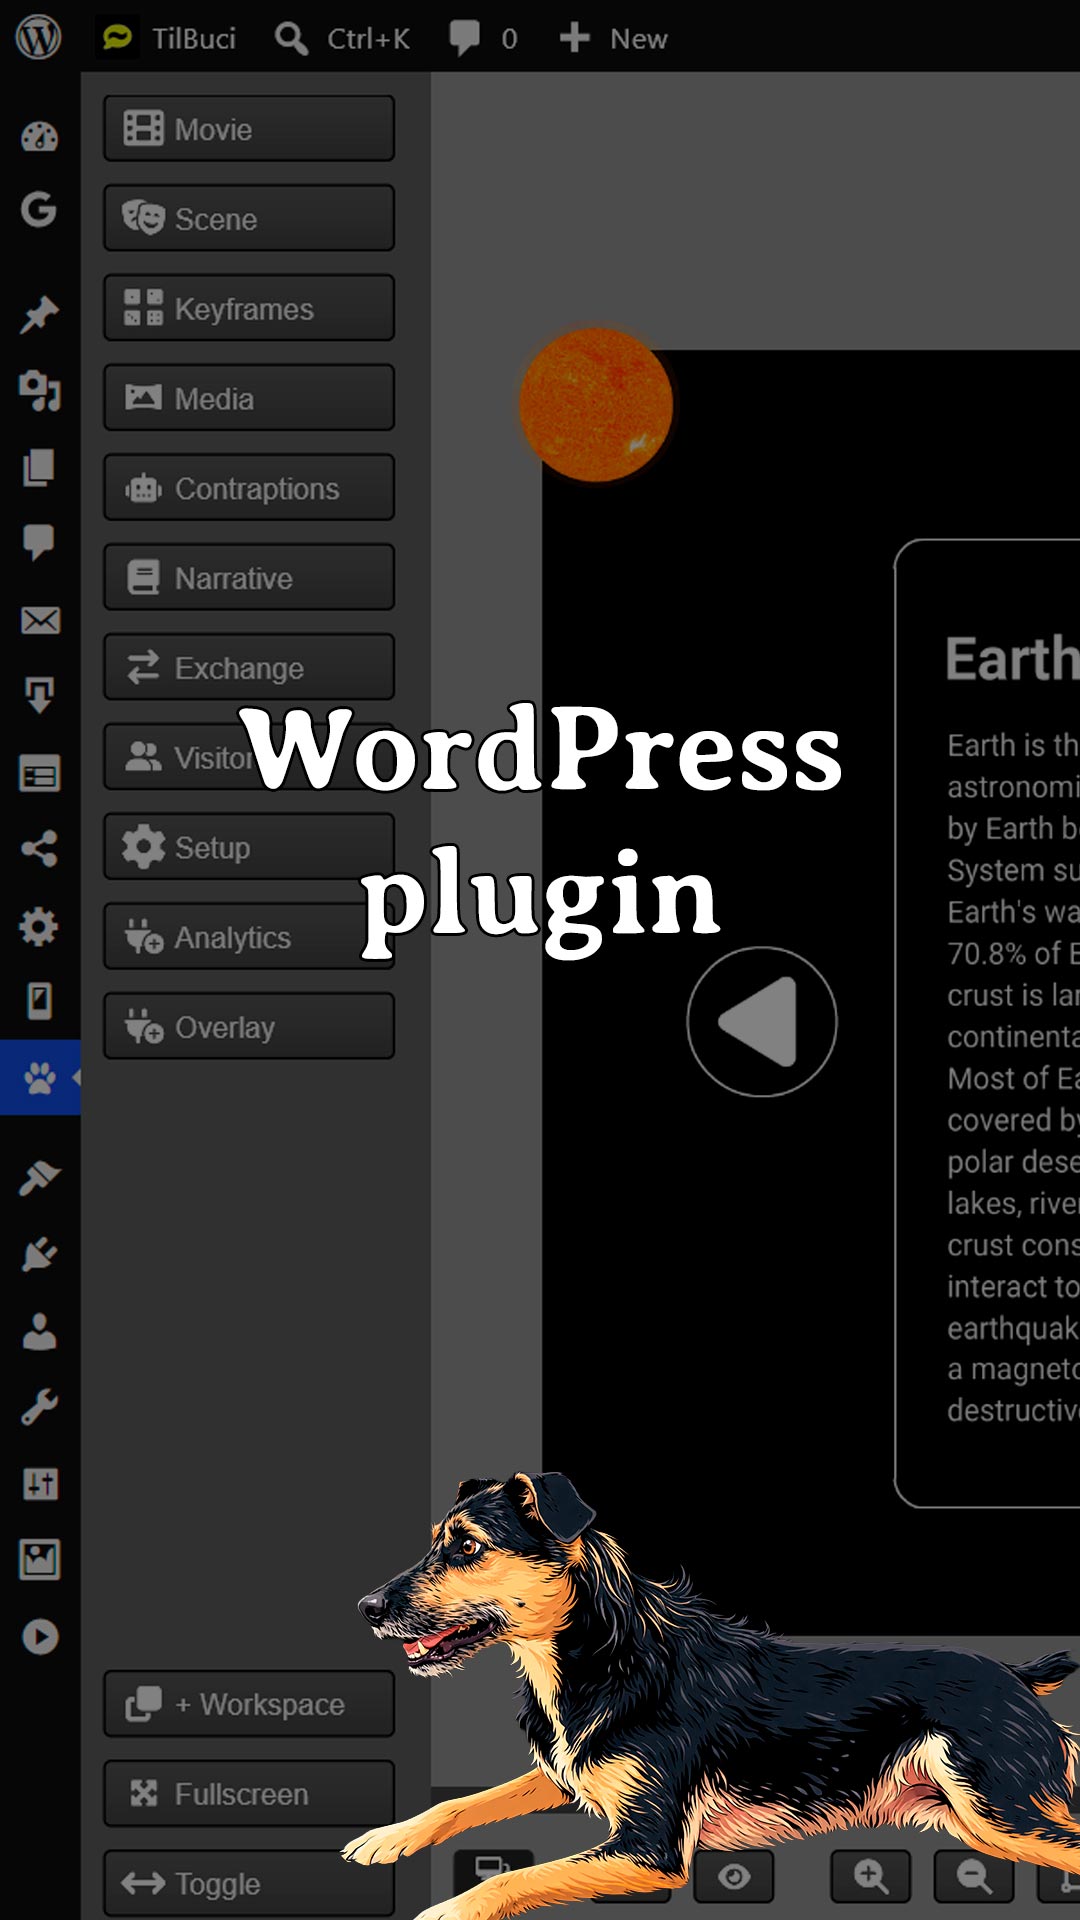The height and width of the screenshot is (1920, 1080).
Task: Click the mobile device sidebar icon
Action: 39,1000
